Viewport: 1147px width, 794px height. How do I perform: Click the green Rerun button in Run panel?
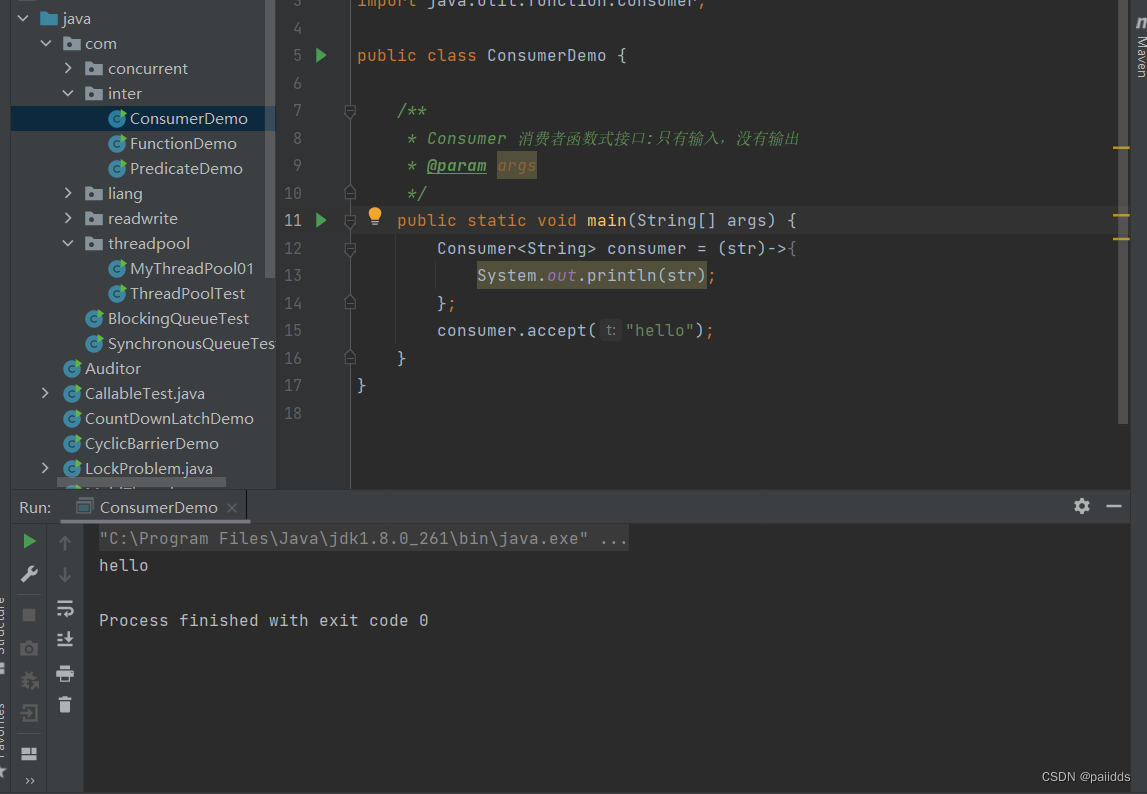click(x=29, y=541)
